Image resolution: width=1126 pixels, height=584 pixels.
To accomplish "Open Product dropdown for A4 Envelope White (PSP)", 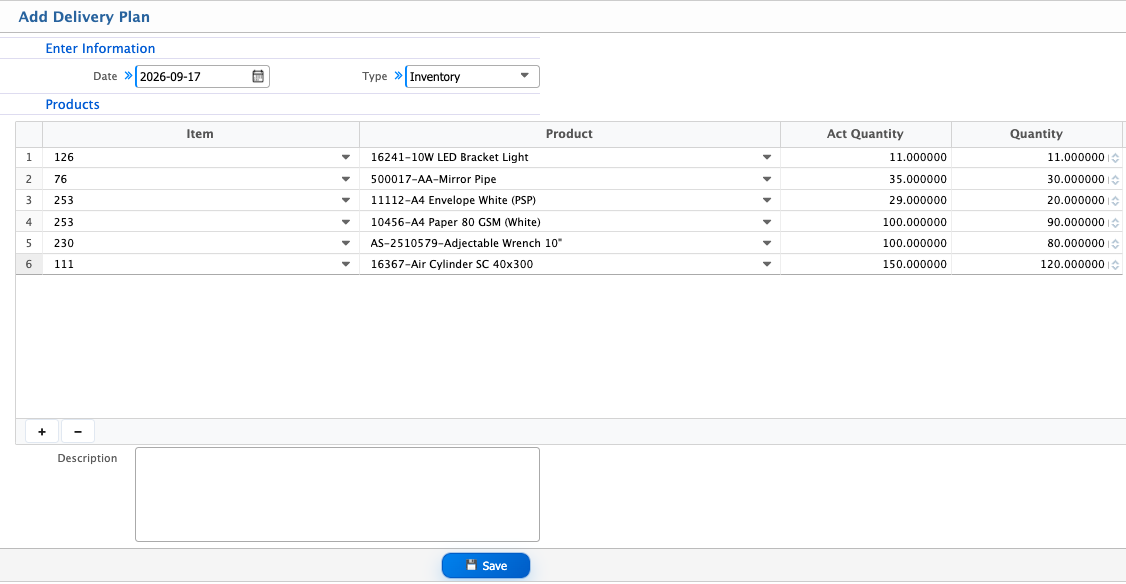I will click(766, 200).
